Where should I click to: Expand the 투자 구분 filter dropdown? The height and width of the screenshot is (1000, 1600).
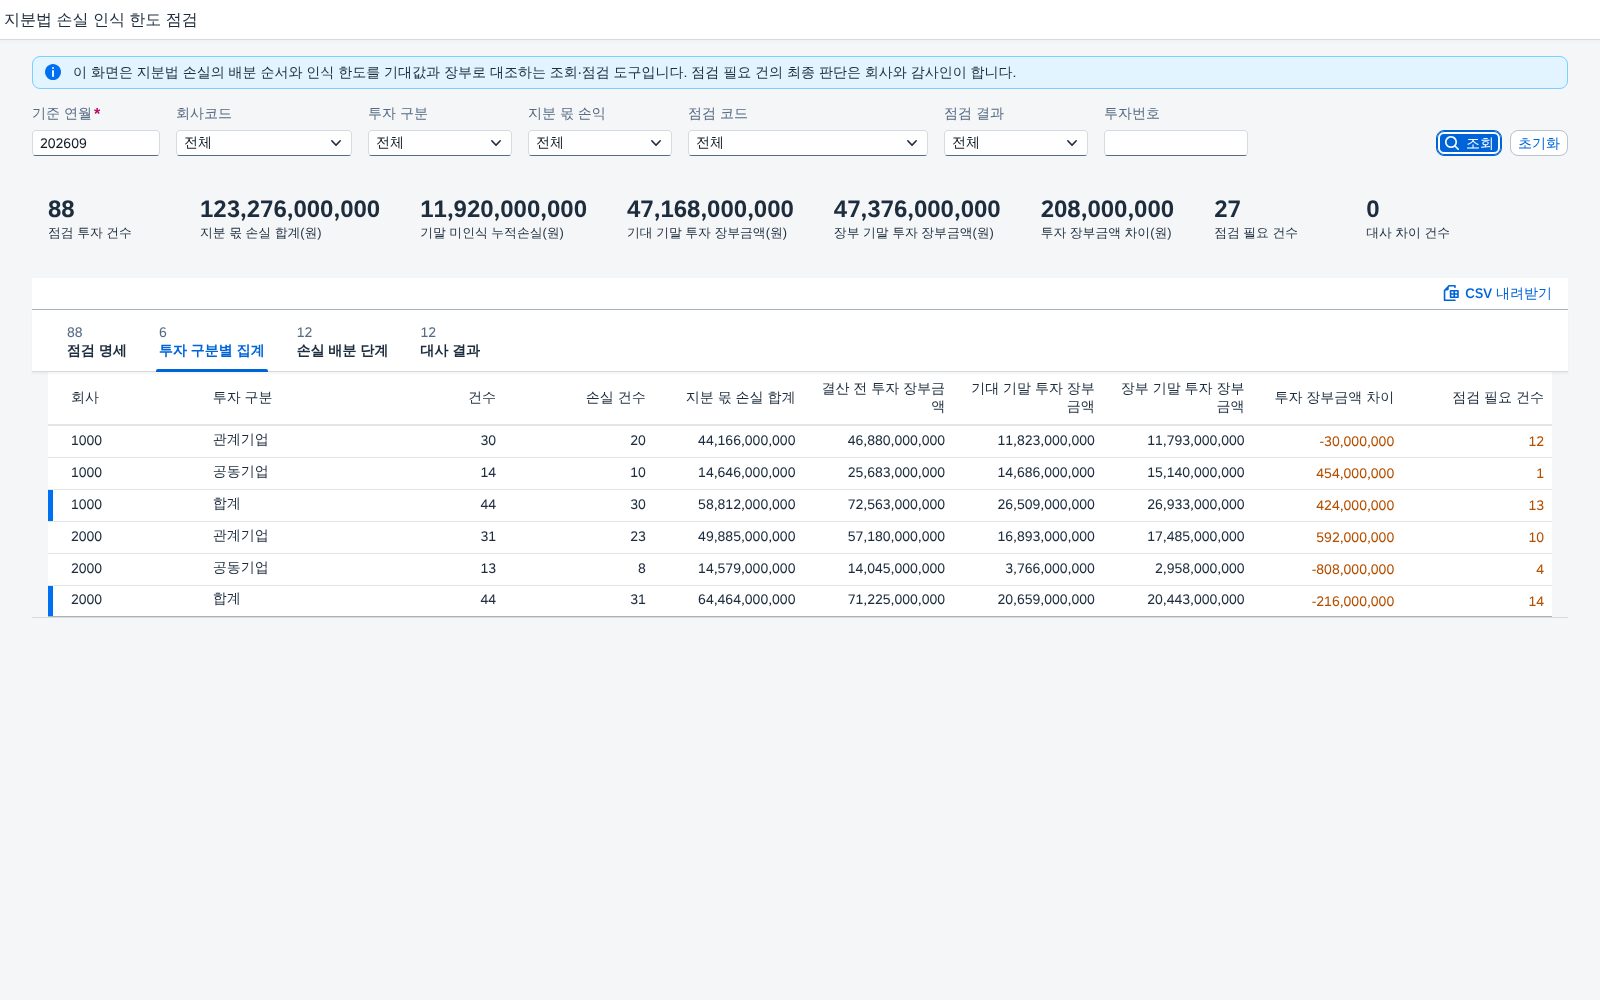(x=440, y=143)
